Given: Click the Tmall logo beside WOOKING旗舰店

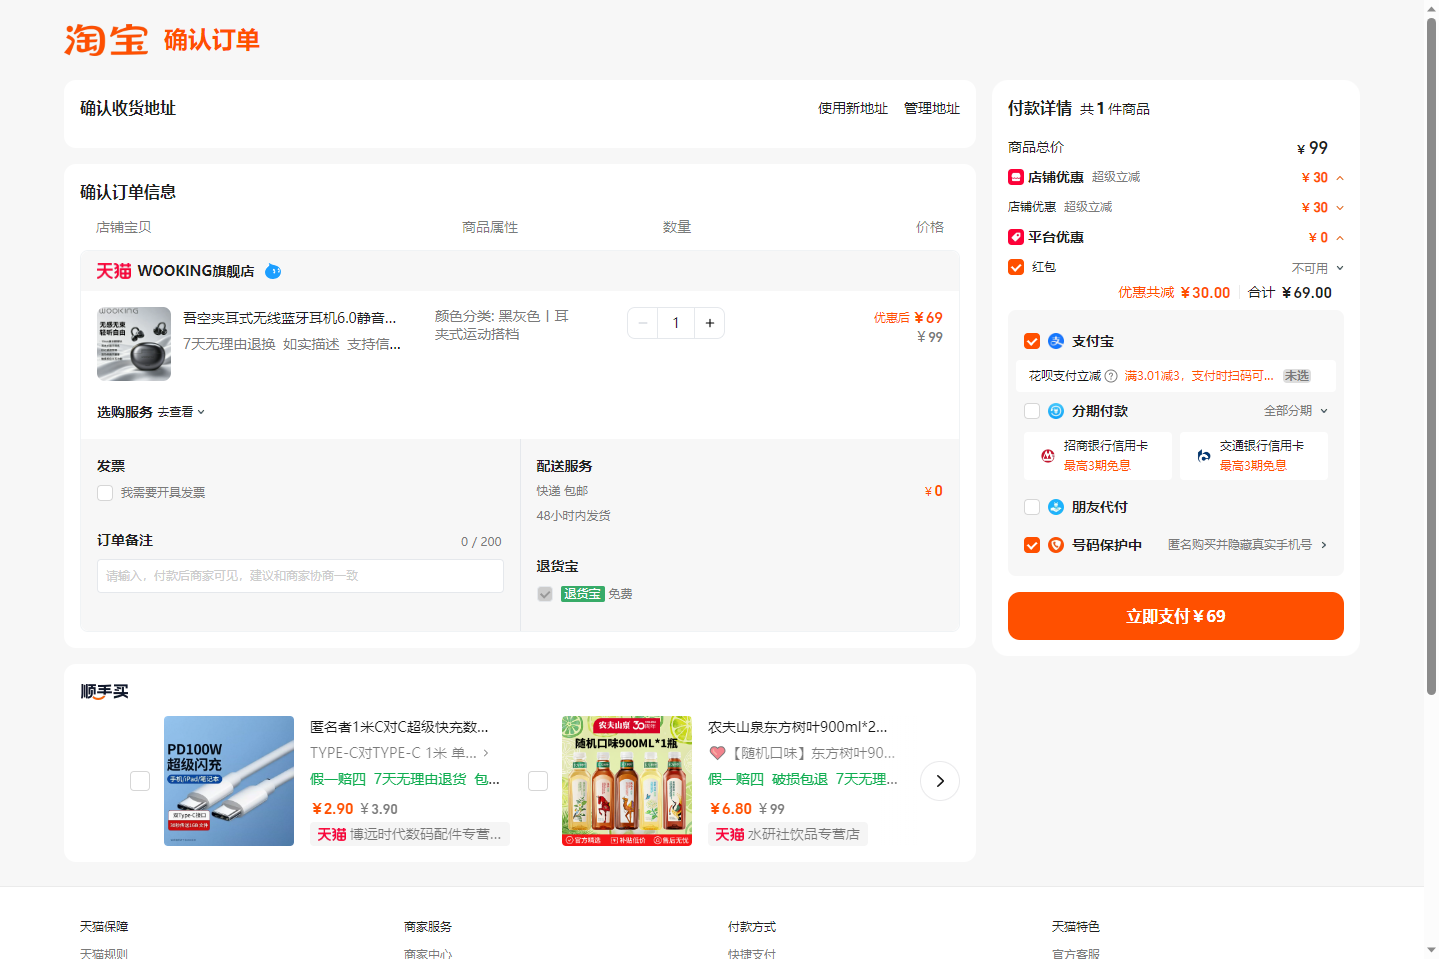Looking at the screenshot, I should tap(114, 271).
